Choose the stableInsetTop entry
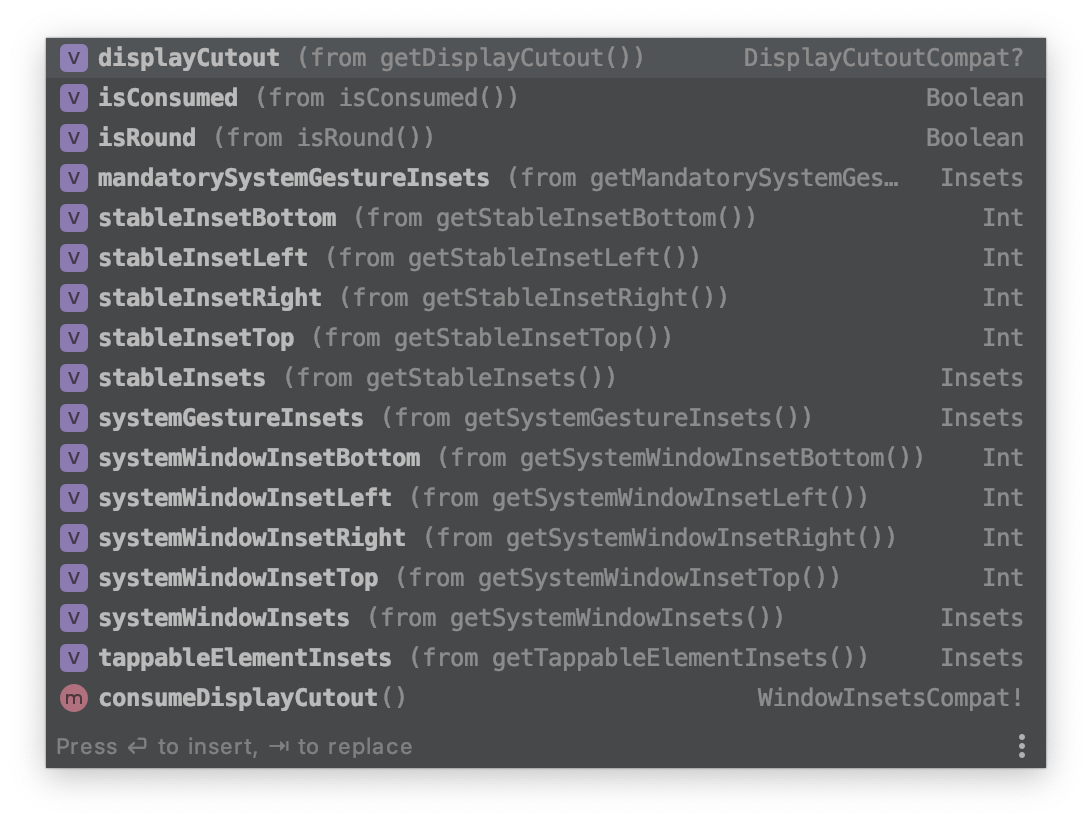 (546, 339)
